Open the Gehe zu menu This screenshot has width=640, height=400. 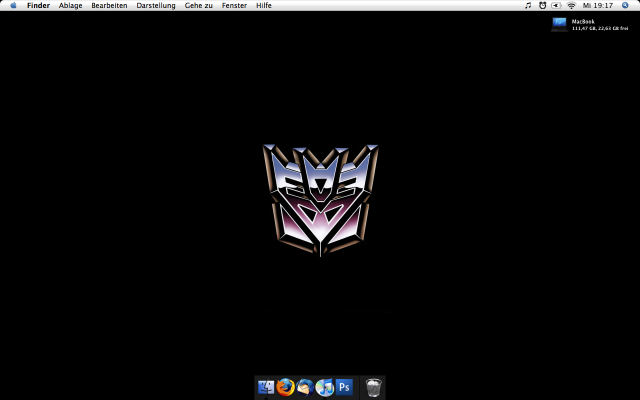[198, 5]
